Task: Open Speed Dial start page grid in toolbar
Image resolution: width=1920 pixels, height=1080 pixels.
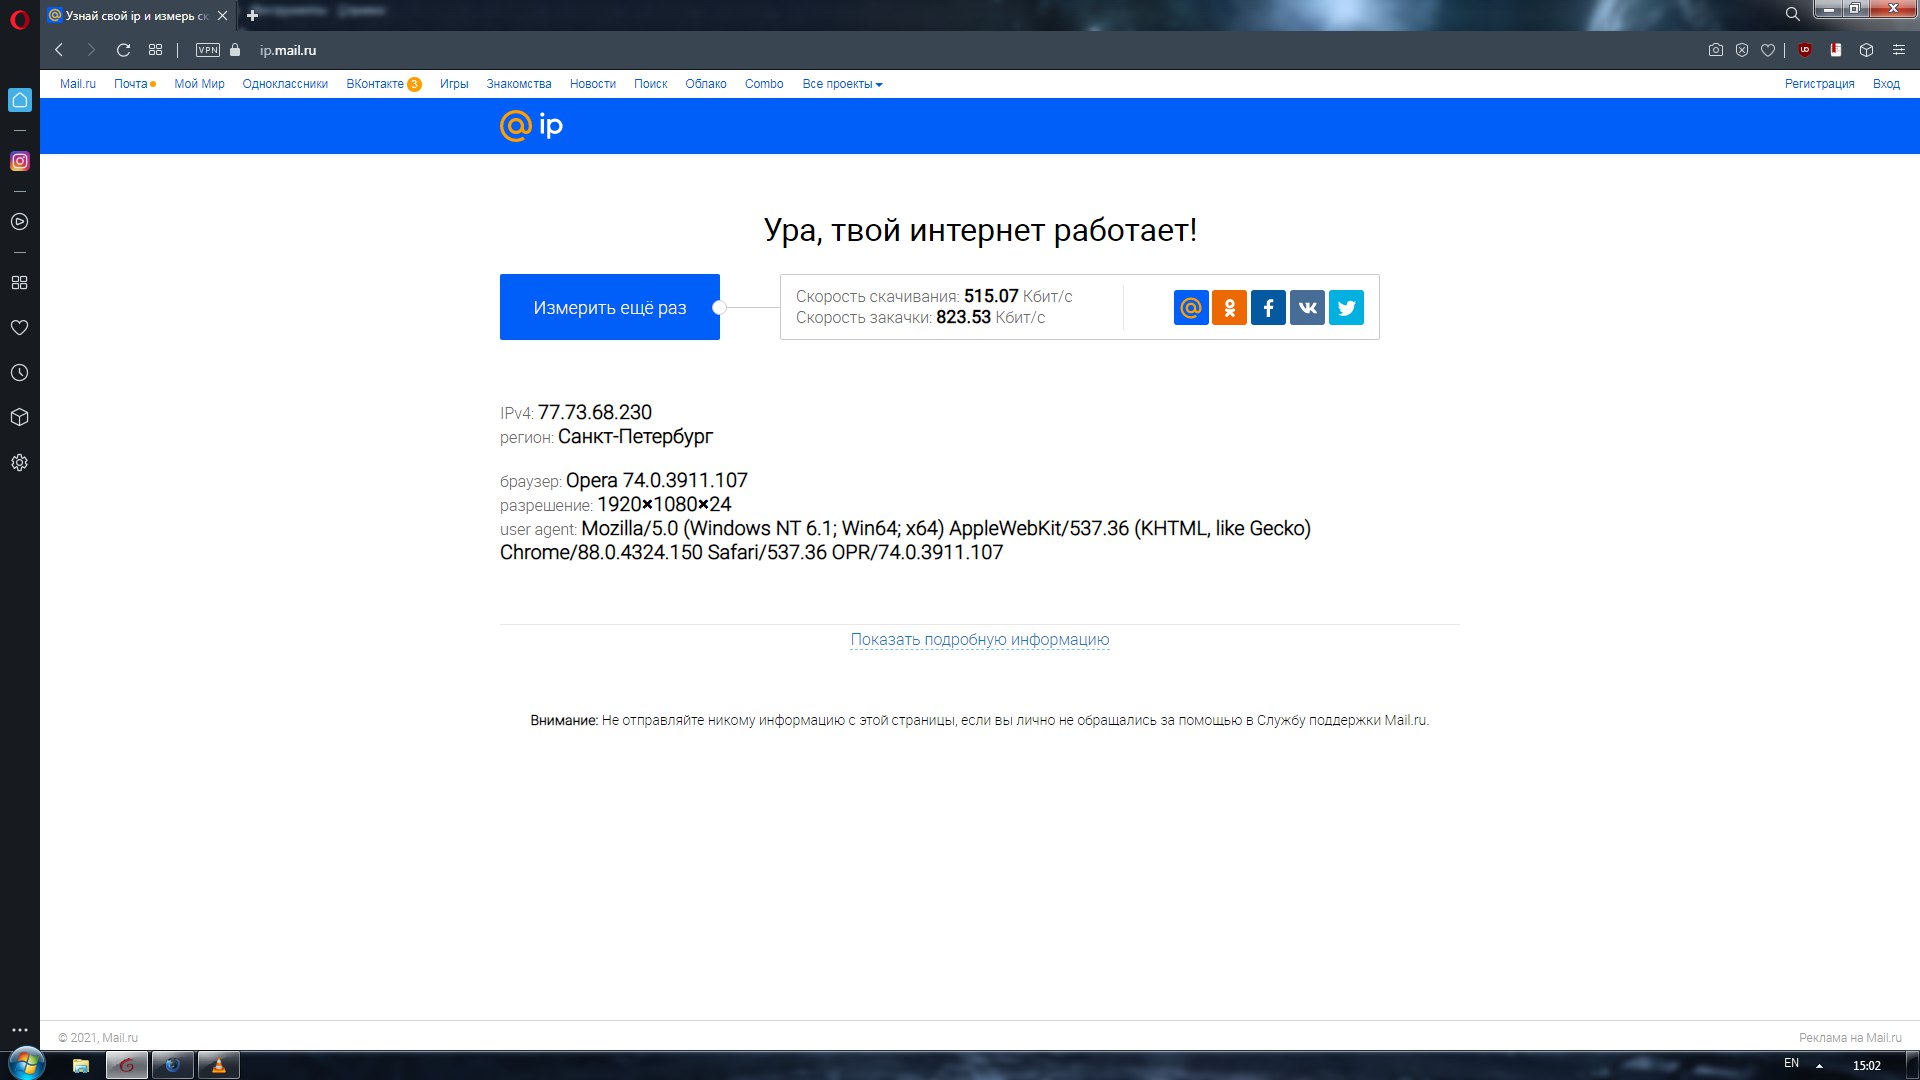Action: [155, 50]
